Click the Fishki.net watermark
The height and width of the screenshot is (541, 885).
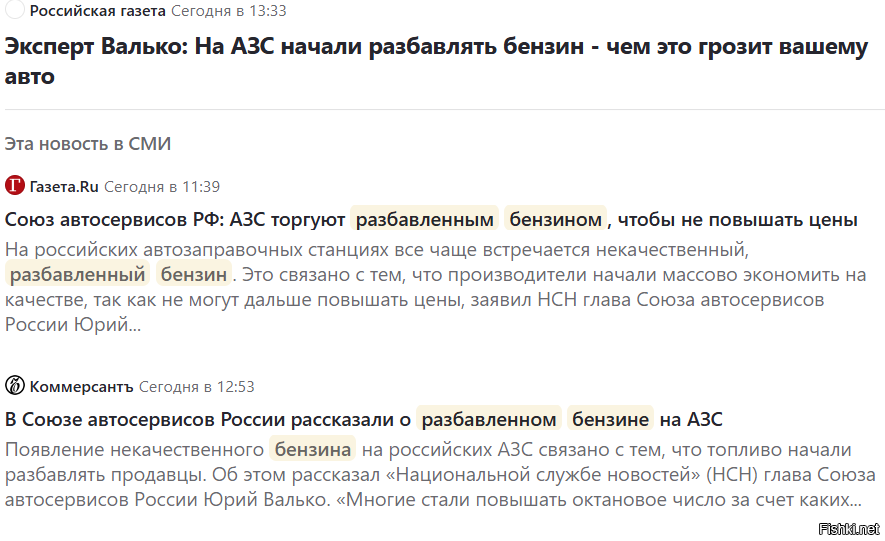coord(848,528)
